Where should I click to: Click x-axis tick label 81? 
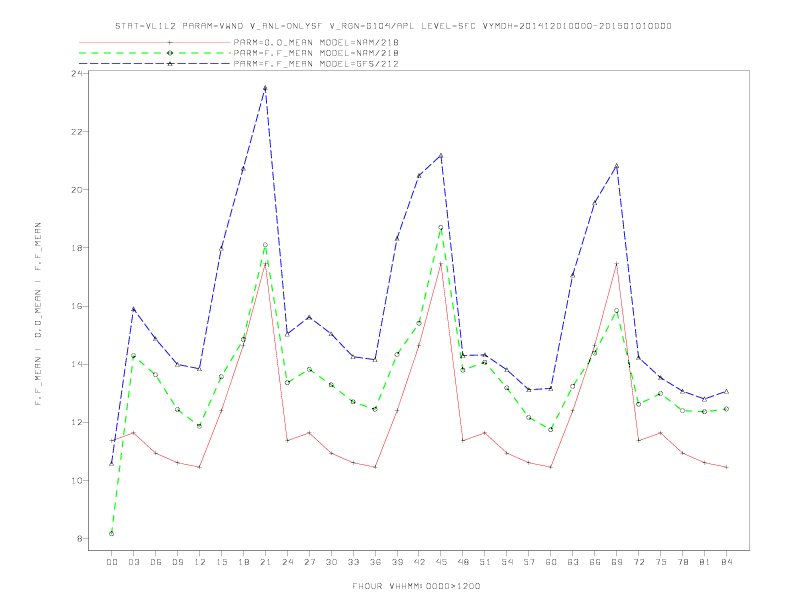(x=705, y=562)
